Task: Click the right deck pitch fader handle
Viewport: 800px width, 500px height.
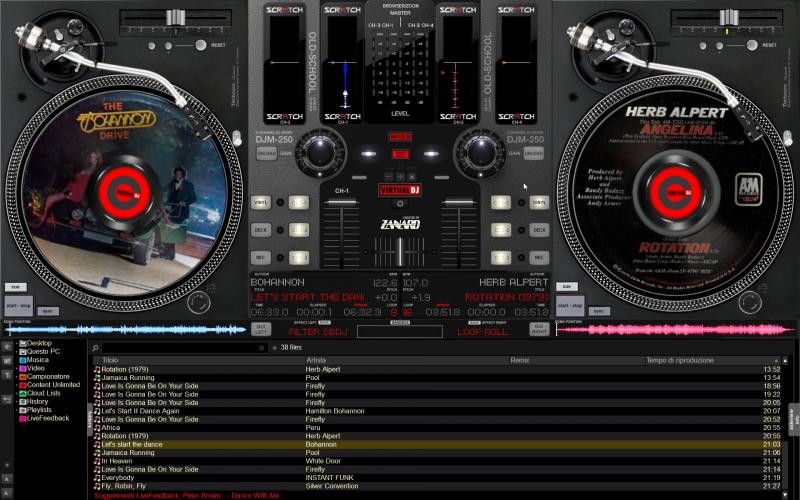Action: coord(729,17)
